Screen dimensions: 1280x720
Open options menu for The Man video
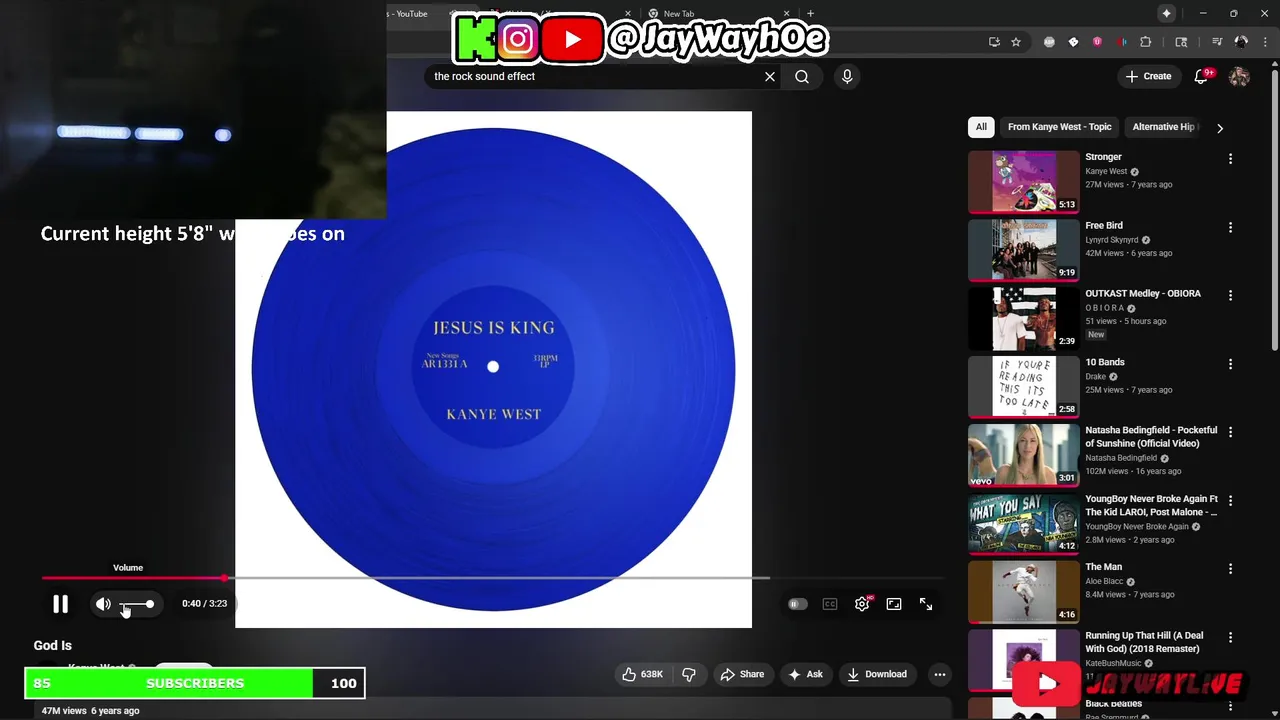(1230, 569)
